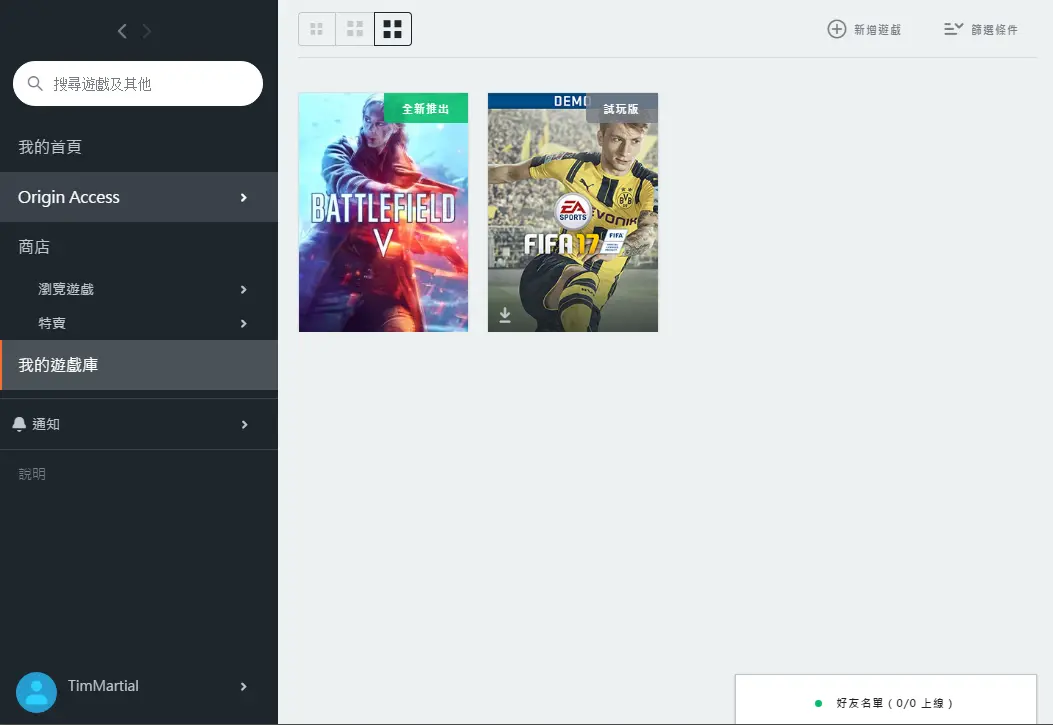The height and width of the screenshot is (725, 1053).
Task: Switch to large tile grid view
Action: [393, 29]
